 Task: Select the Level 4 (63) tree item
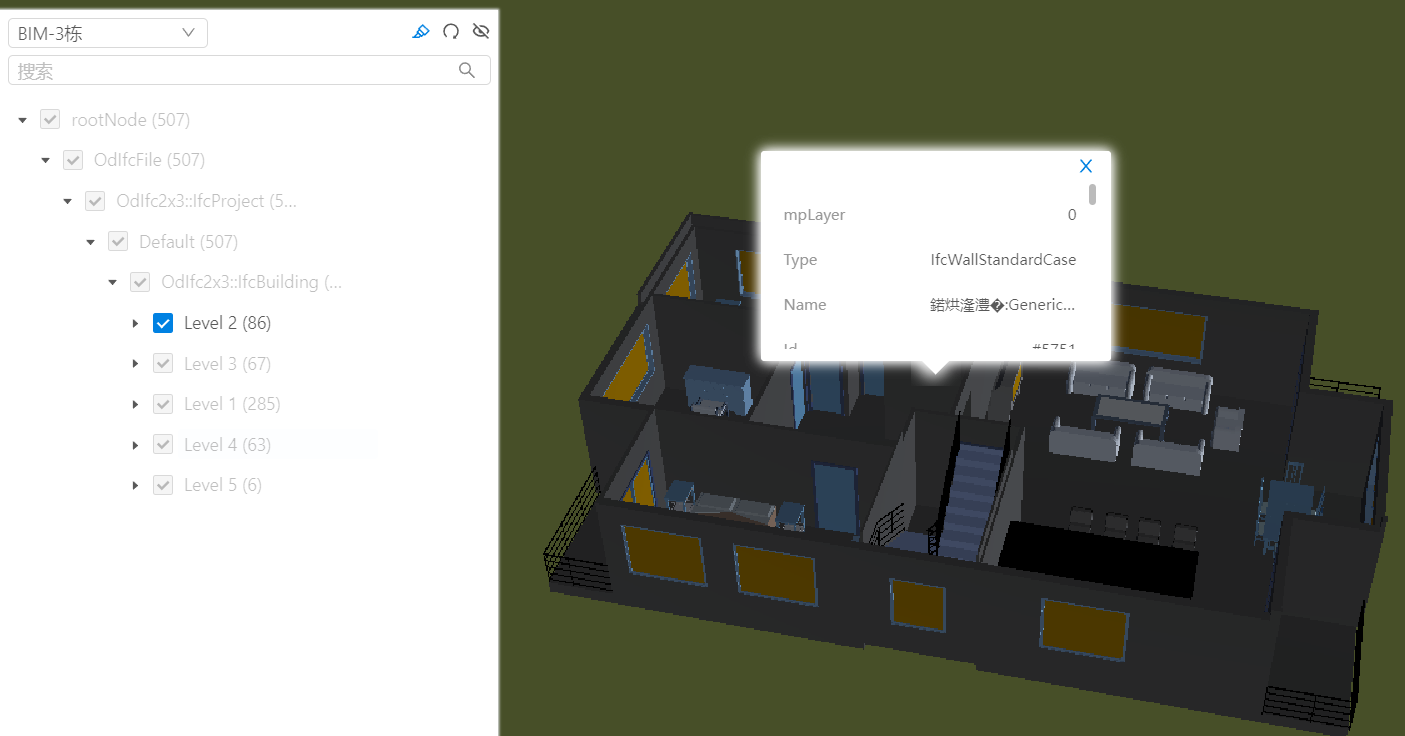(227, 445)
